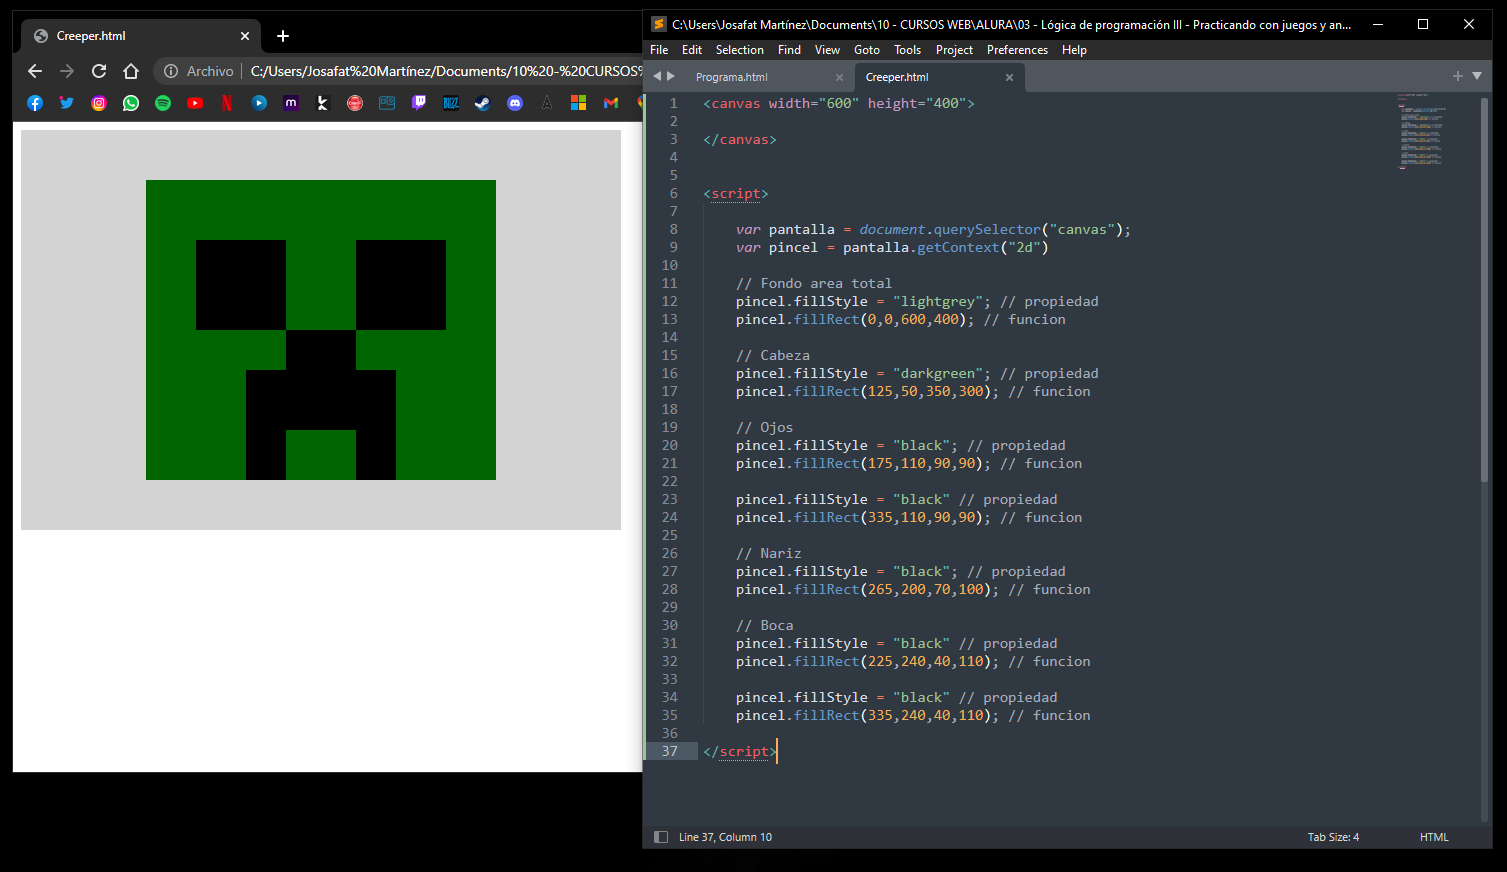Open the Discord bookmark
The image size is (1507, 872).
[x=515, y=103]
